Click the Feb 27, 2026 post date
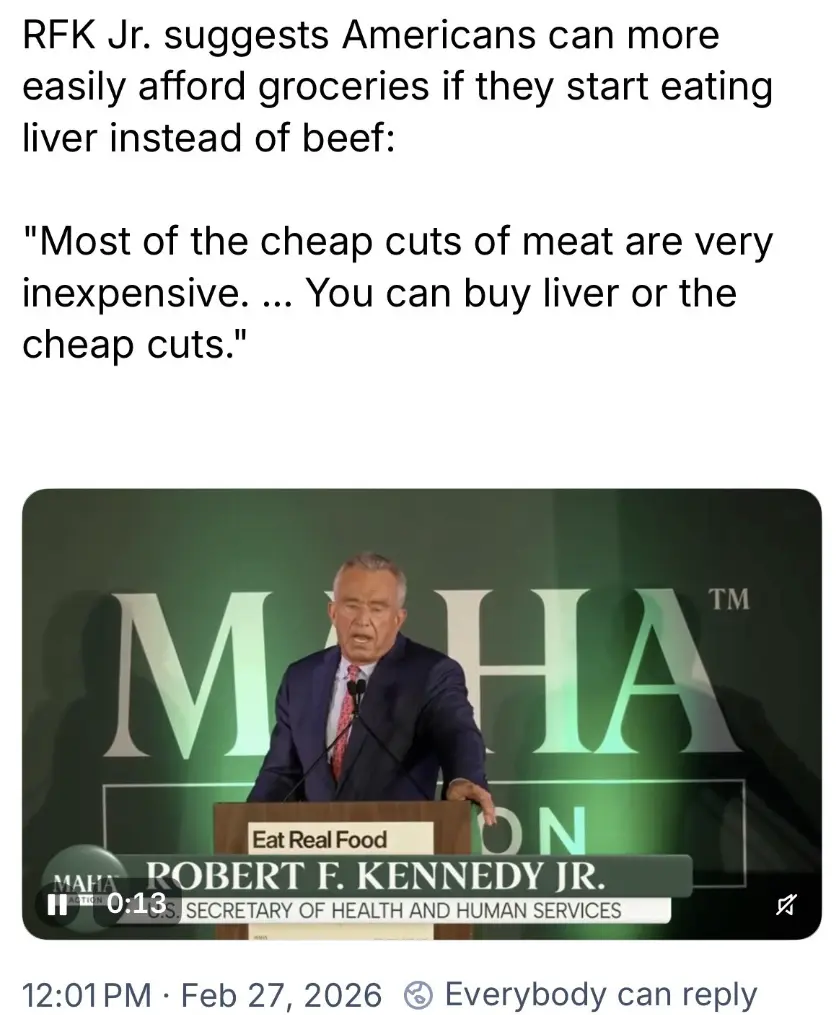 (283, 995)
